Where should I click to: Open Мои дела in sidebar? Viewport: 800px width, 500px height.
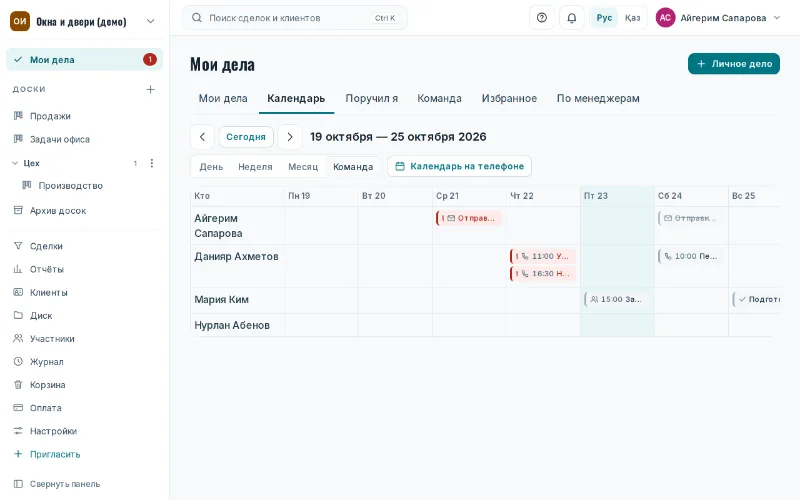(x=84, y=60)
